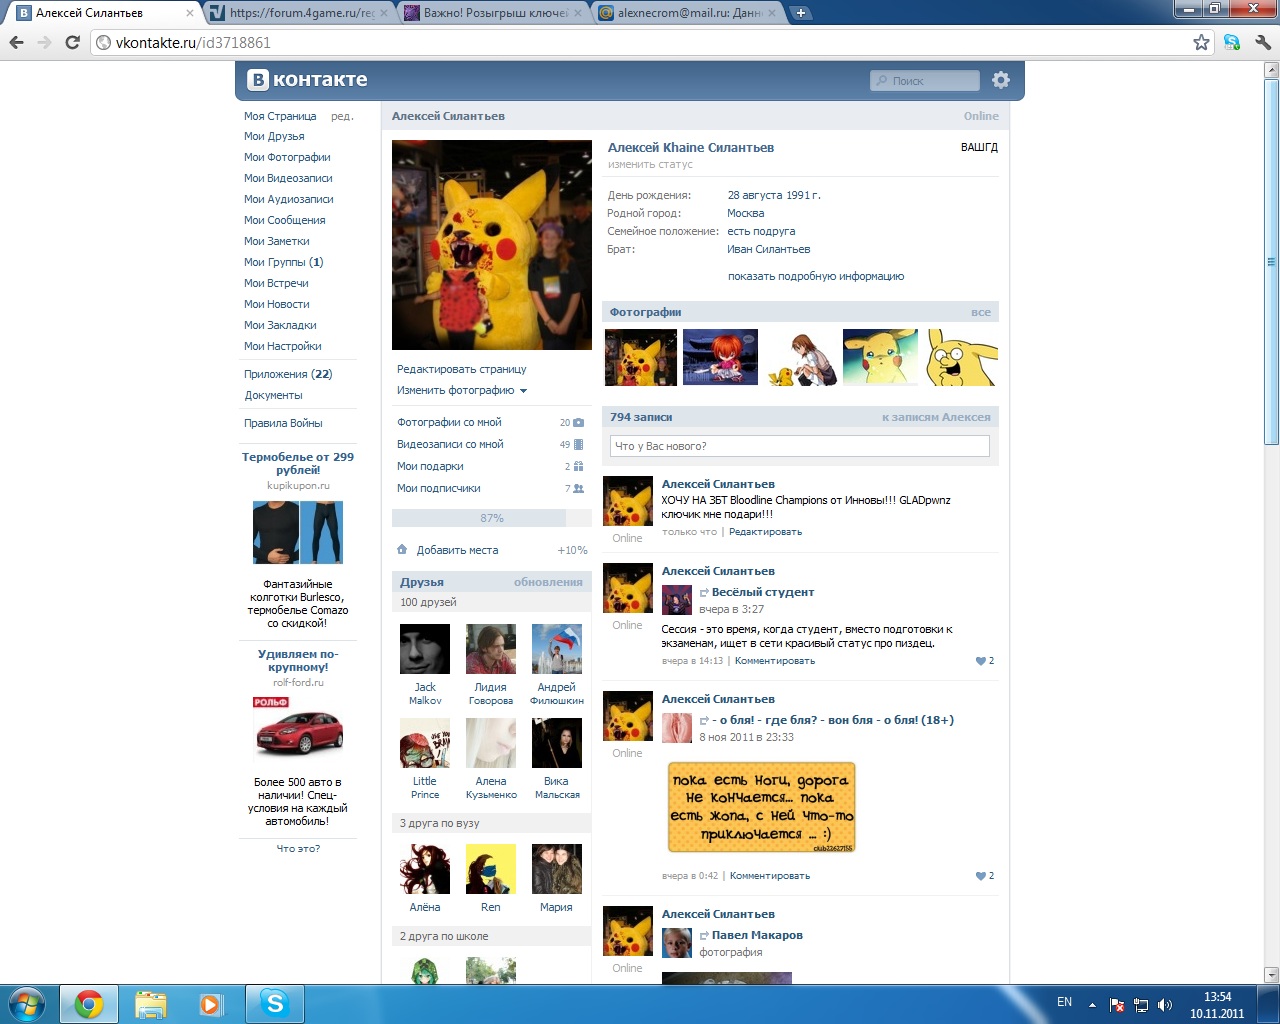This screenshot has width=1280, height=1024.
Task: Open settings via the header gear icon
Action: [x=1001, y=80]
